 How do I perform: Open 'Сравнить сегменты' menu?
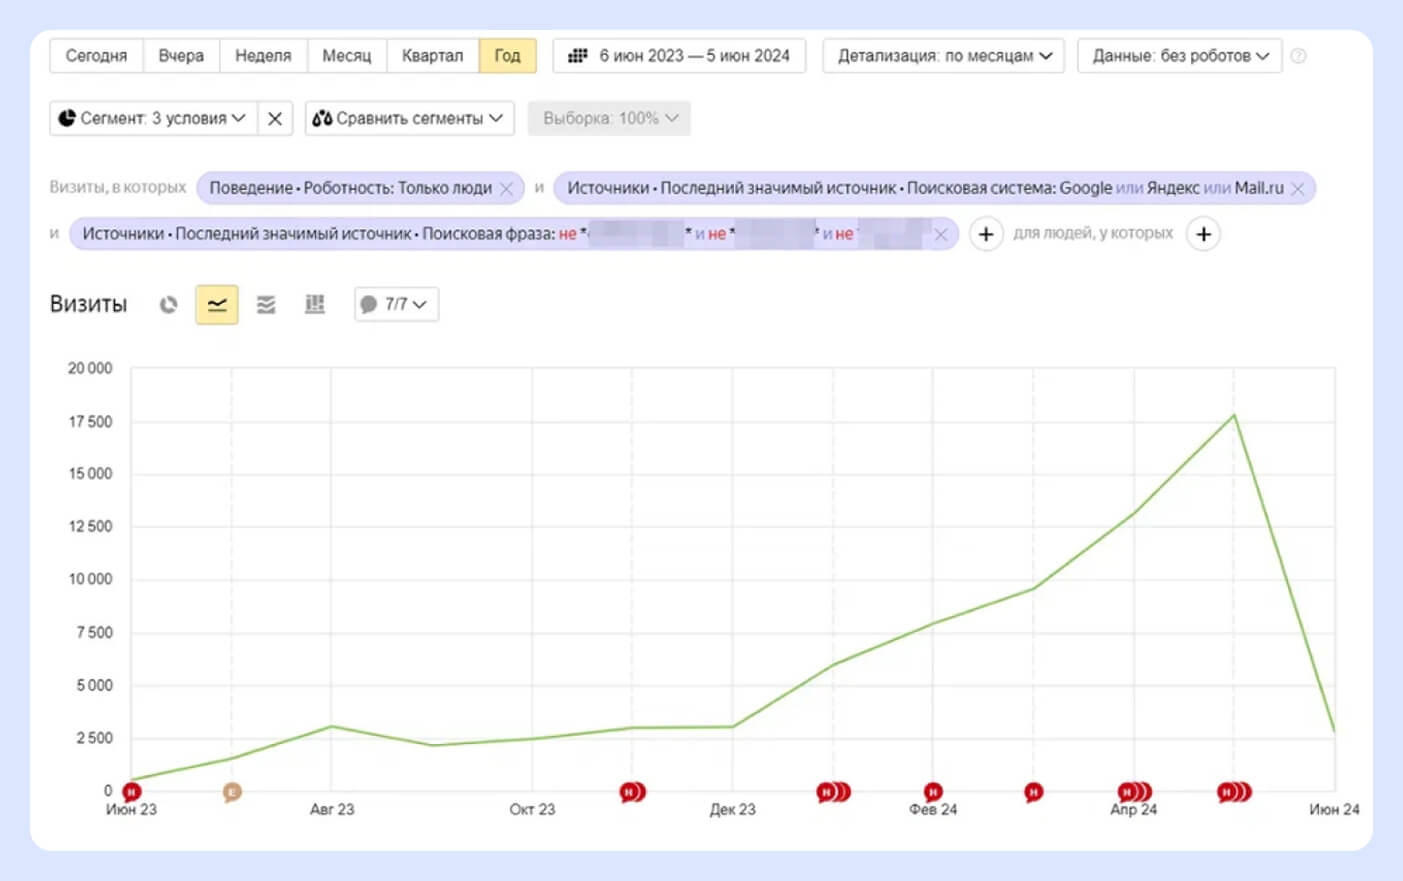[x=408, y=118]
